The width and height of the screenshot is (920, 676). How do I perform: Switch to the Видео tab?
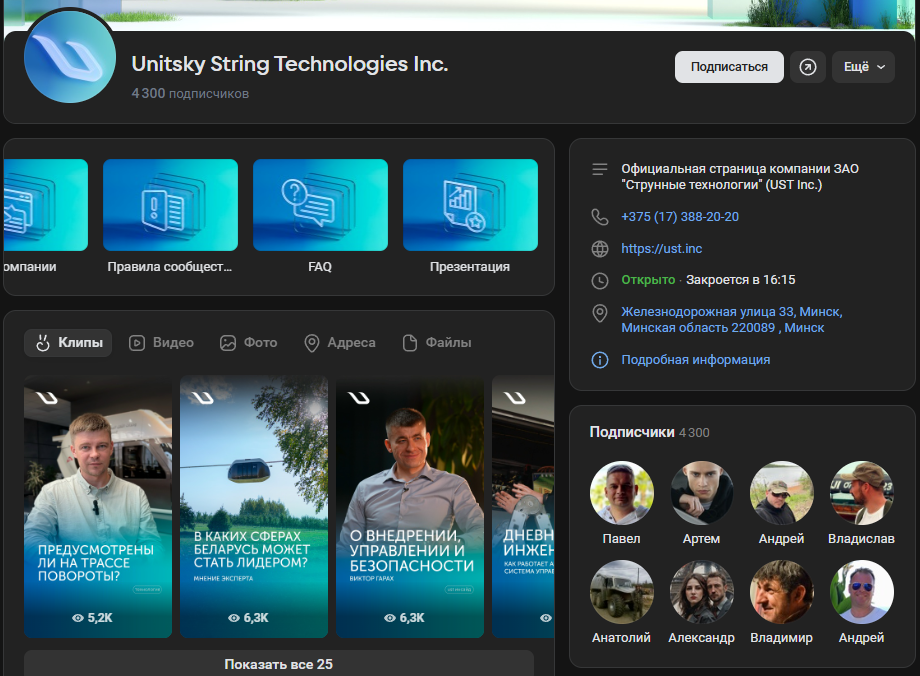161,343
